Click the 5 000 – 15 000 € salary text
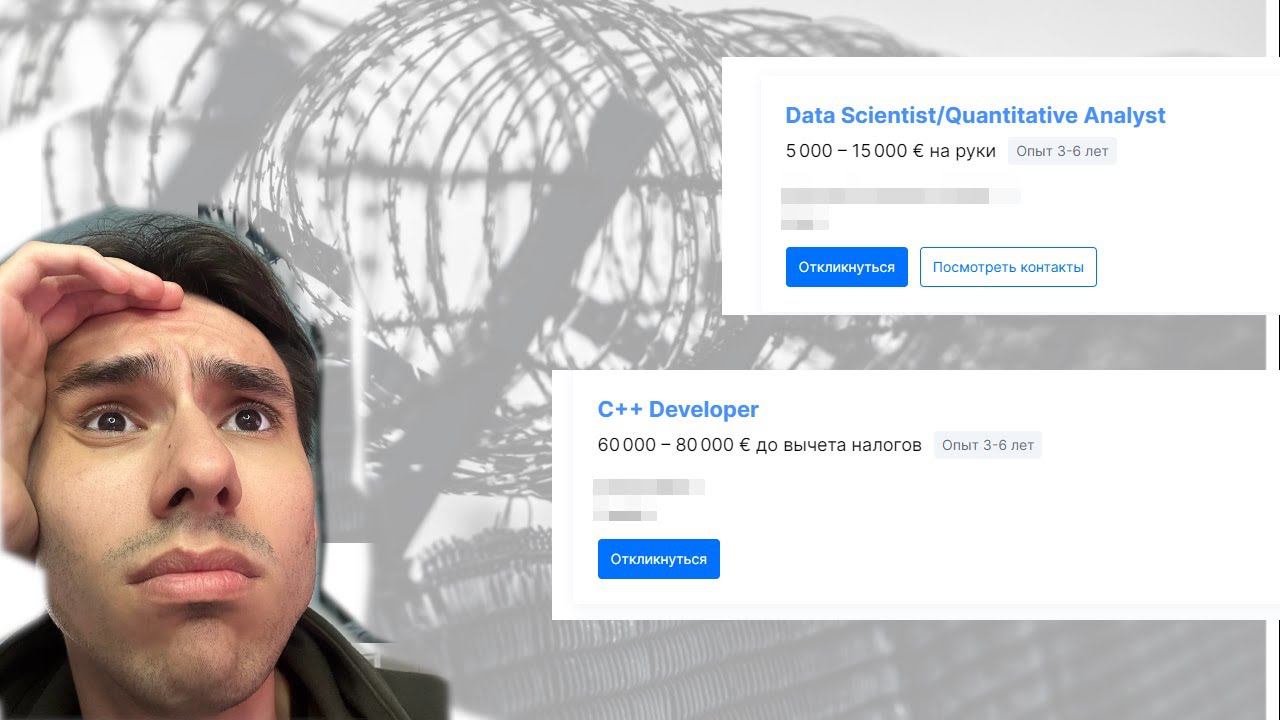The image size is (1280, 720). point(854,151)
